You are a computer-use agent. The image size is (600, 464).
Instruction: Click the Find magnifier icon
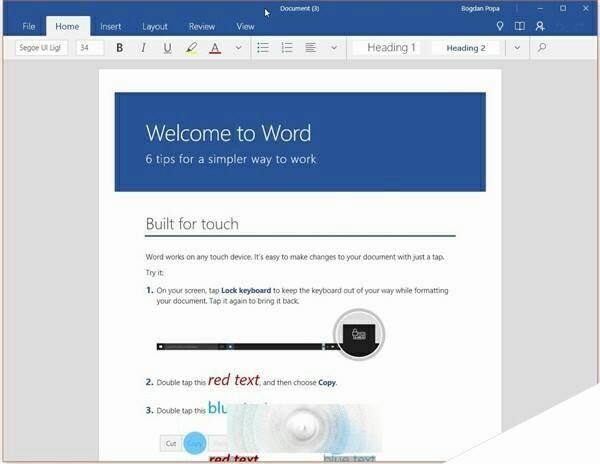(x=542, y=47)
